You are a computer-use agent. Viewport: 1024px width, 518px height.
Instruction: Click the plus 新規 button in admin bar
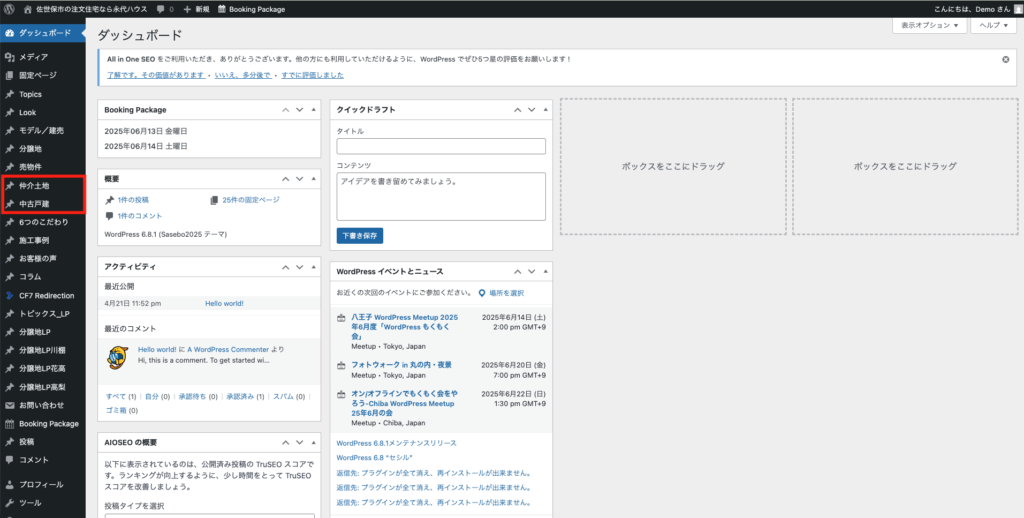point(197,9)
